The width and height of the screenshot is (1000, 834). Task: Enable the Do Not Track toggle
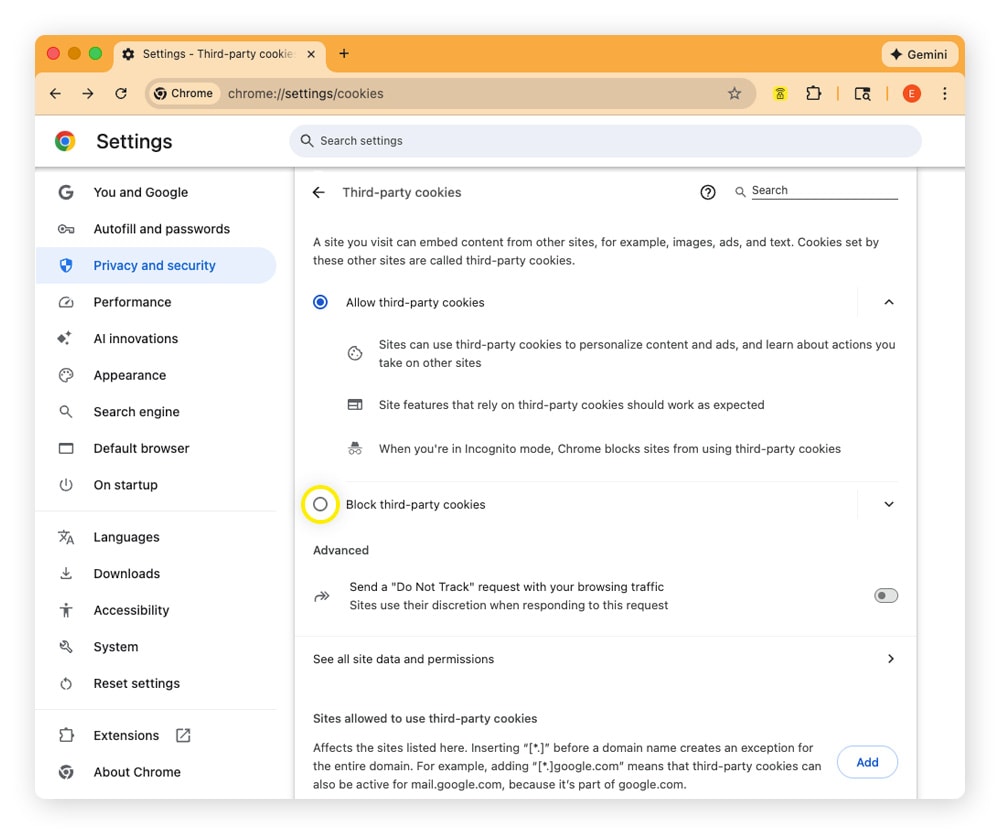[x=885, y=595]
